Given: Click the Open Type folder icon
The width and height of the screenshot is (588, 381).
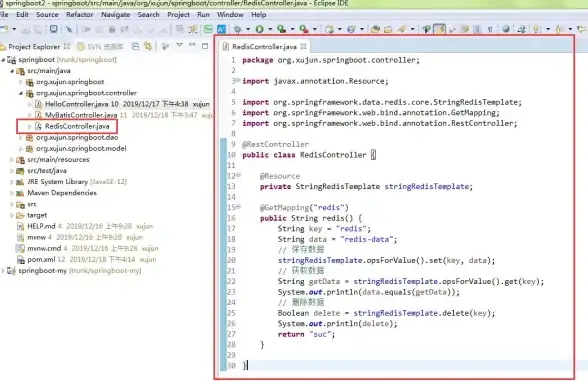Looking at the screenshot, I should (x=375, y=29).
